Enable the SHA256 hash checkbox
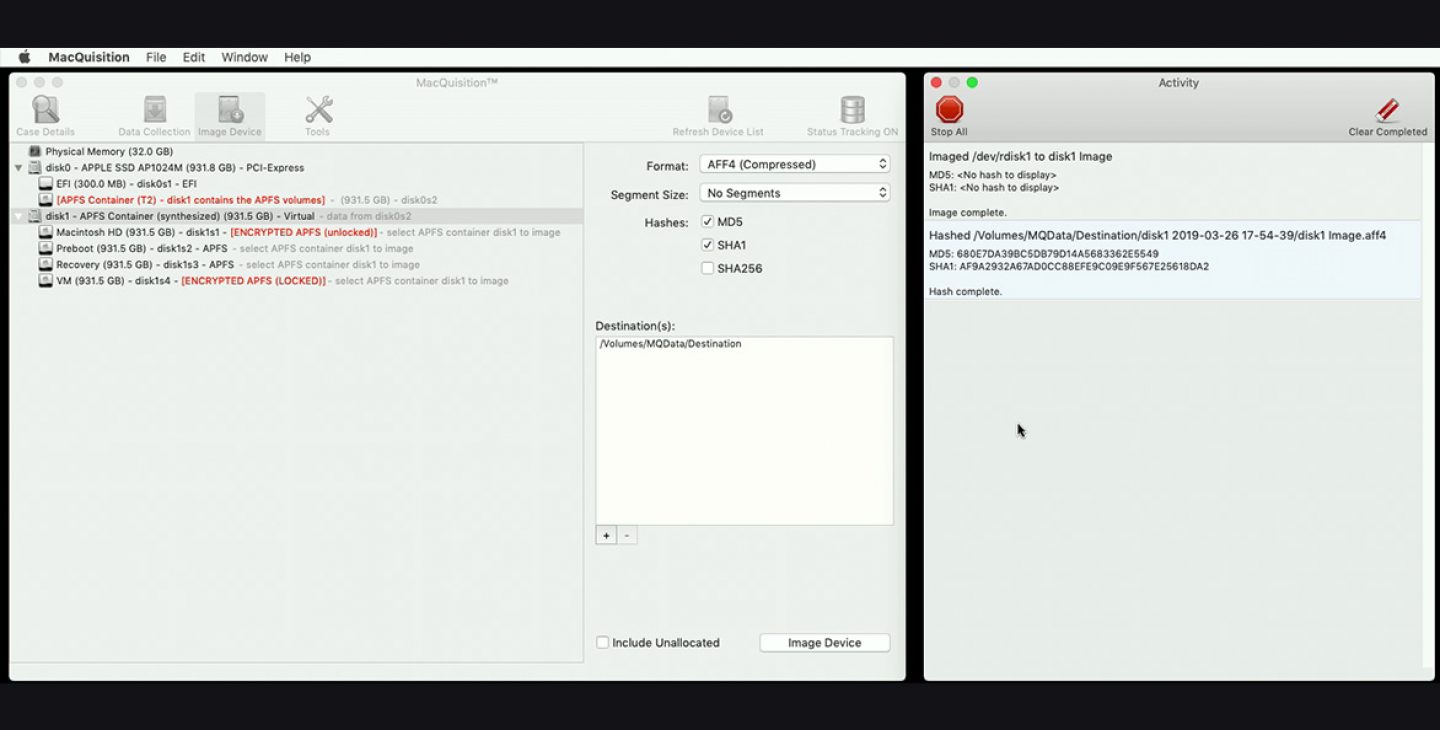The image size is (1440, 730). click(x=707, y=268)
